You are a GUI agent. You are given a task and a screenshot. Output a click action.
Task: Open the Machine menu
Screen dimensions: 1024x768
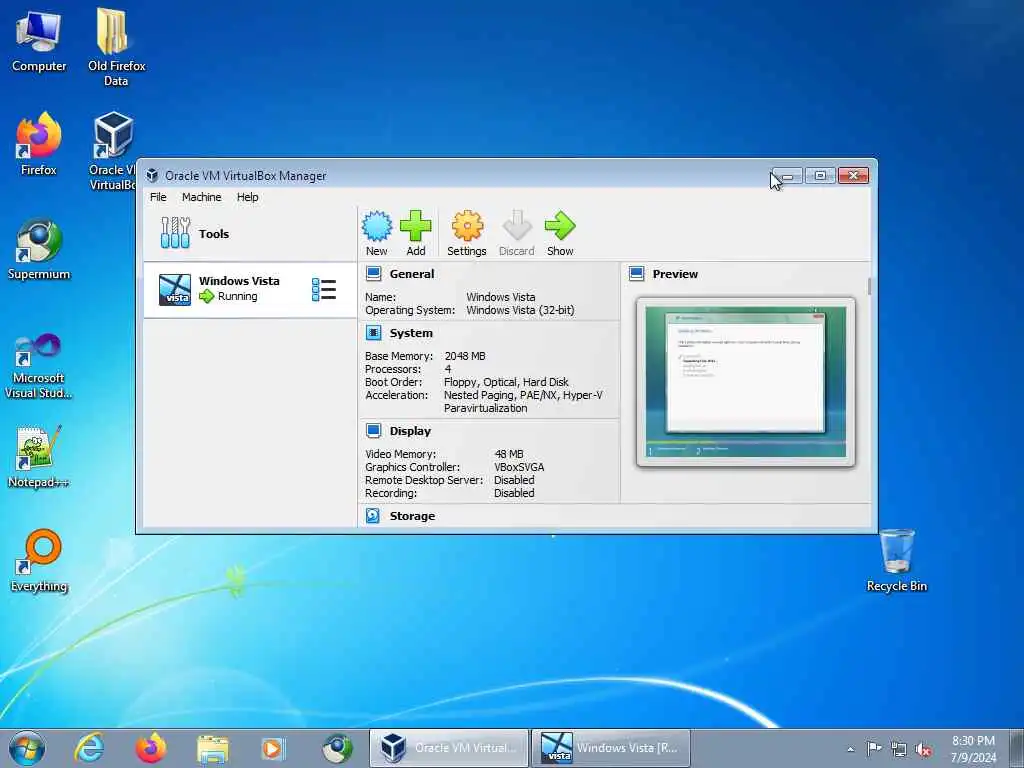coord(201,197)
